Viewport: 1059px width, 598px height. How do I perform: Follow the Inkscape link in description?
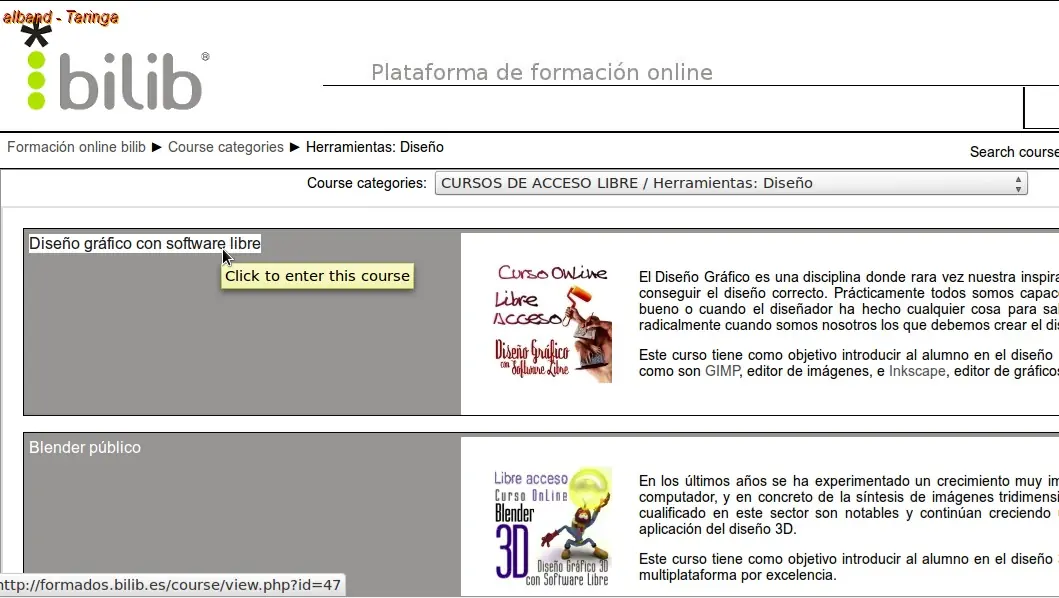(917, 371)
